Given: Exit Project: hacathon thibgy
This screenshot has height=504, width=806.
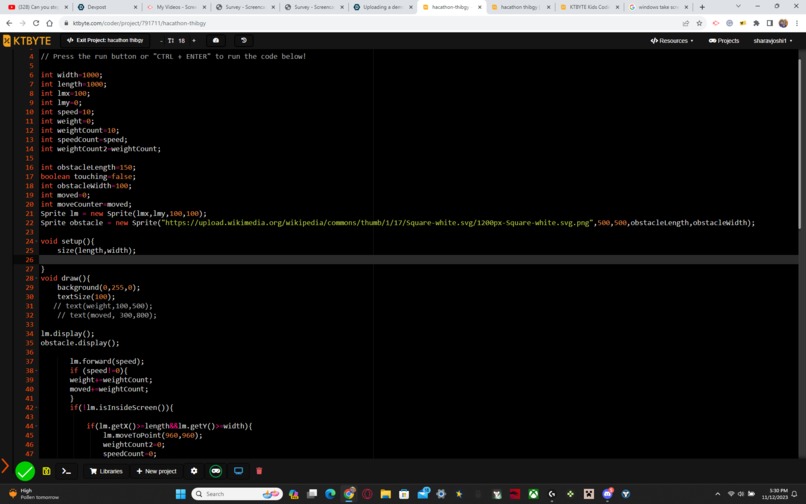Looking at the screenshot, I should pyautogui.click(x=105, y=41).
